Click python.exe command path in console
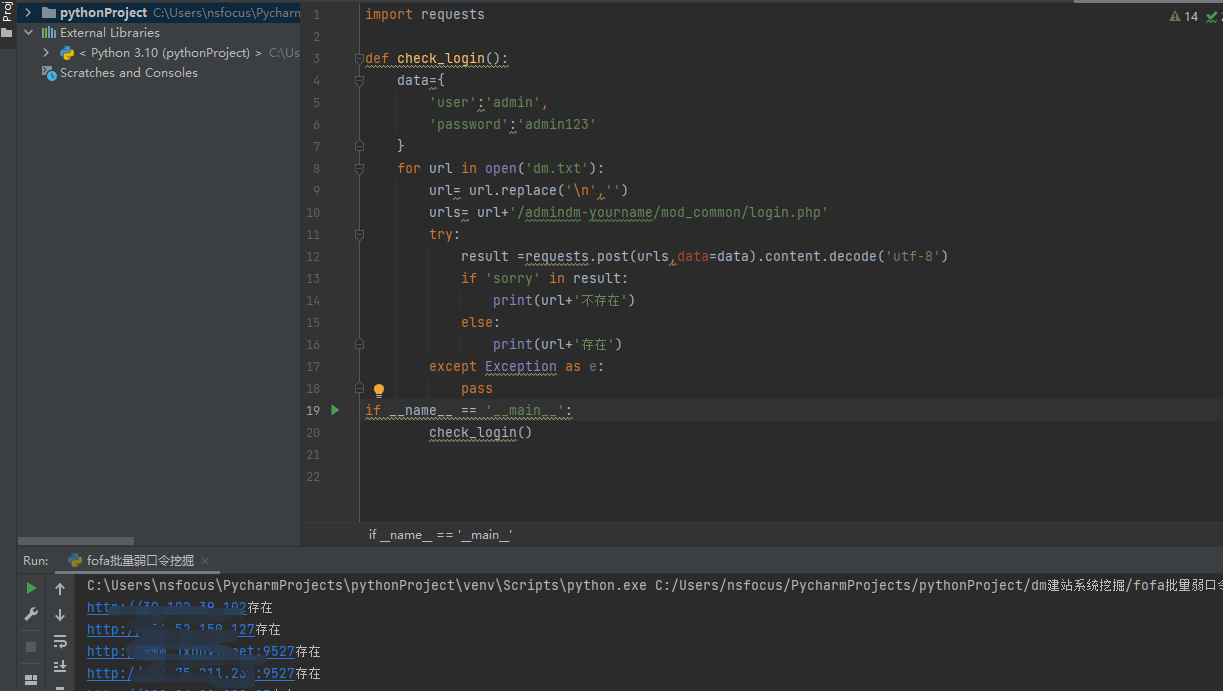1223x691 pixels. [367, 586]
